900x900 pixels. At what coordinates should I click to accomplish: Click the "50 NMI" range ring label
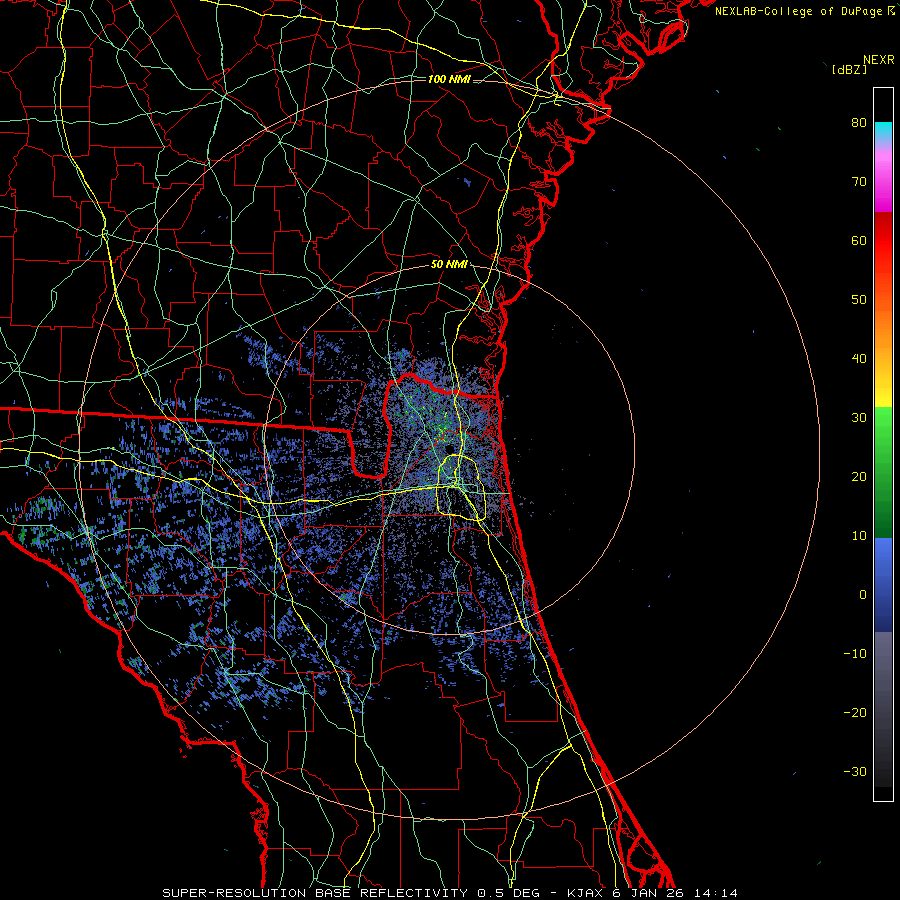(449, 265)
